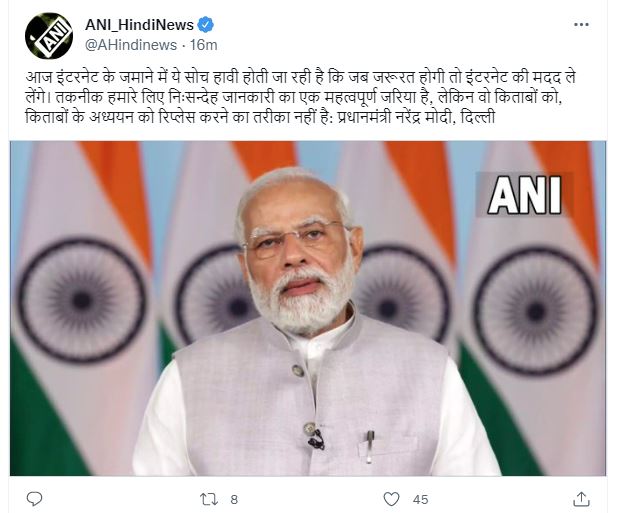Like the tweet with heart icon
The width and height of the screenshot is (626, 513).
click(x=391, y=499)
